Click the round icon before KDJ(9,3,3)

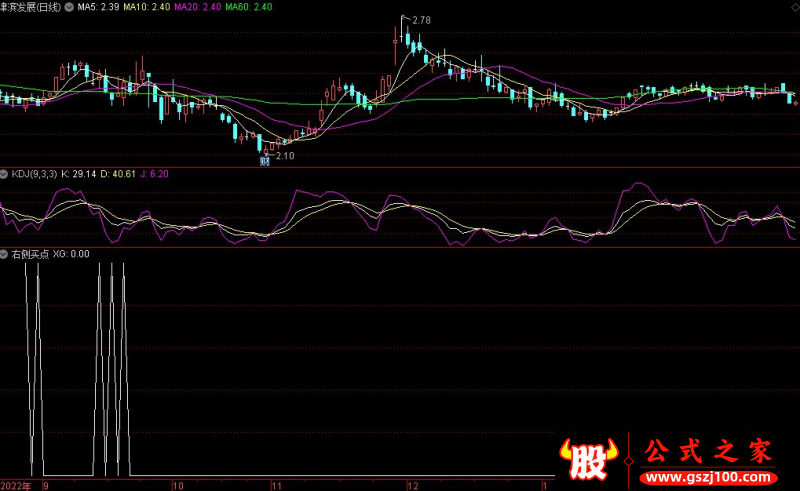5,173
